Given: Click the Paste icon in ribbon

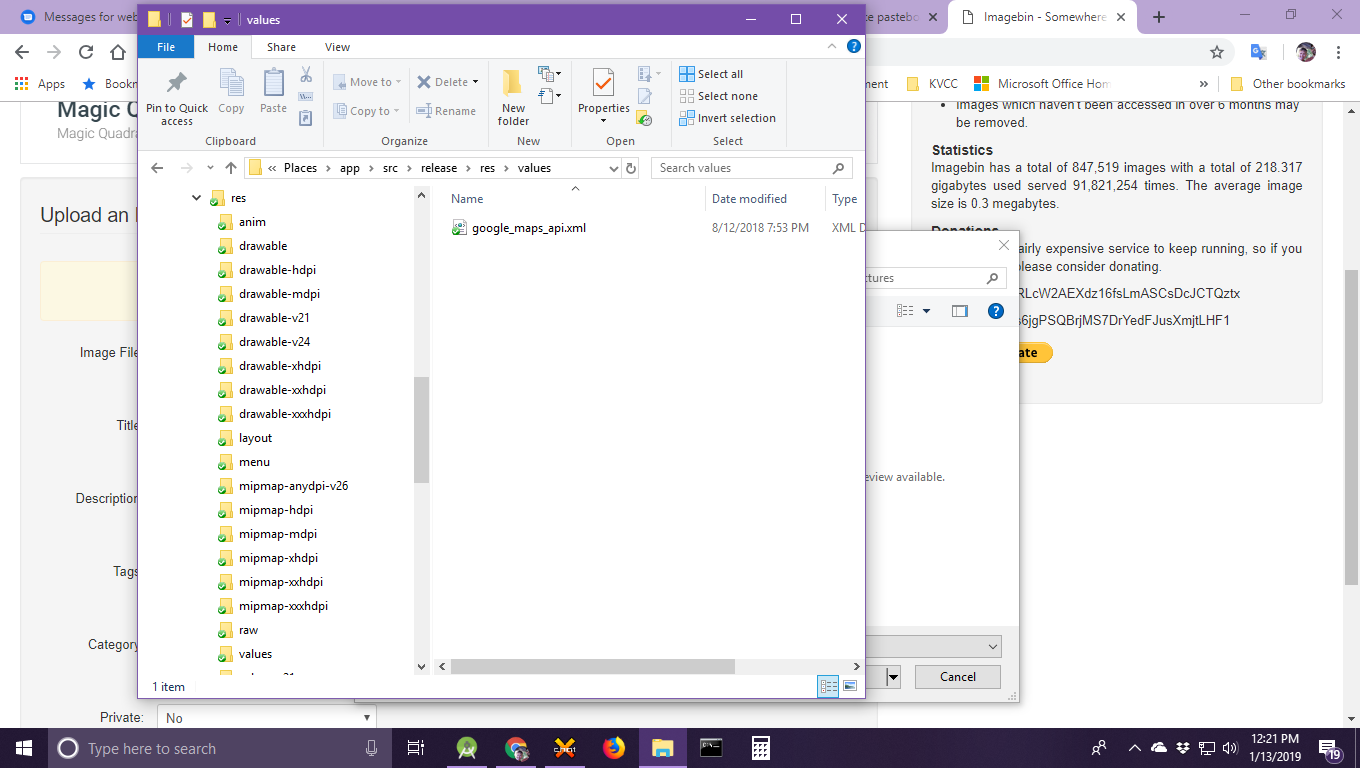Looking at the screenshot, I should [x=273, y=91].
